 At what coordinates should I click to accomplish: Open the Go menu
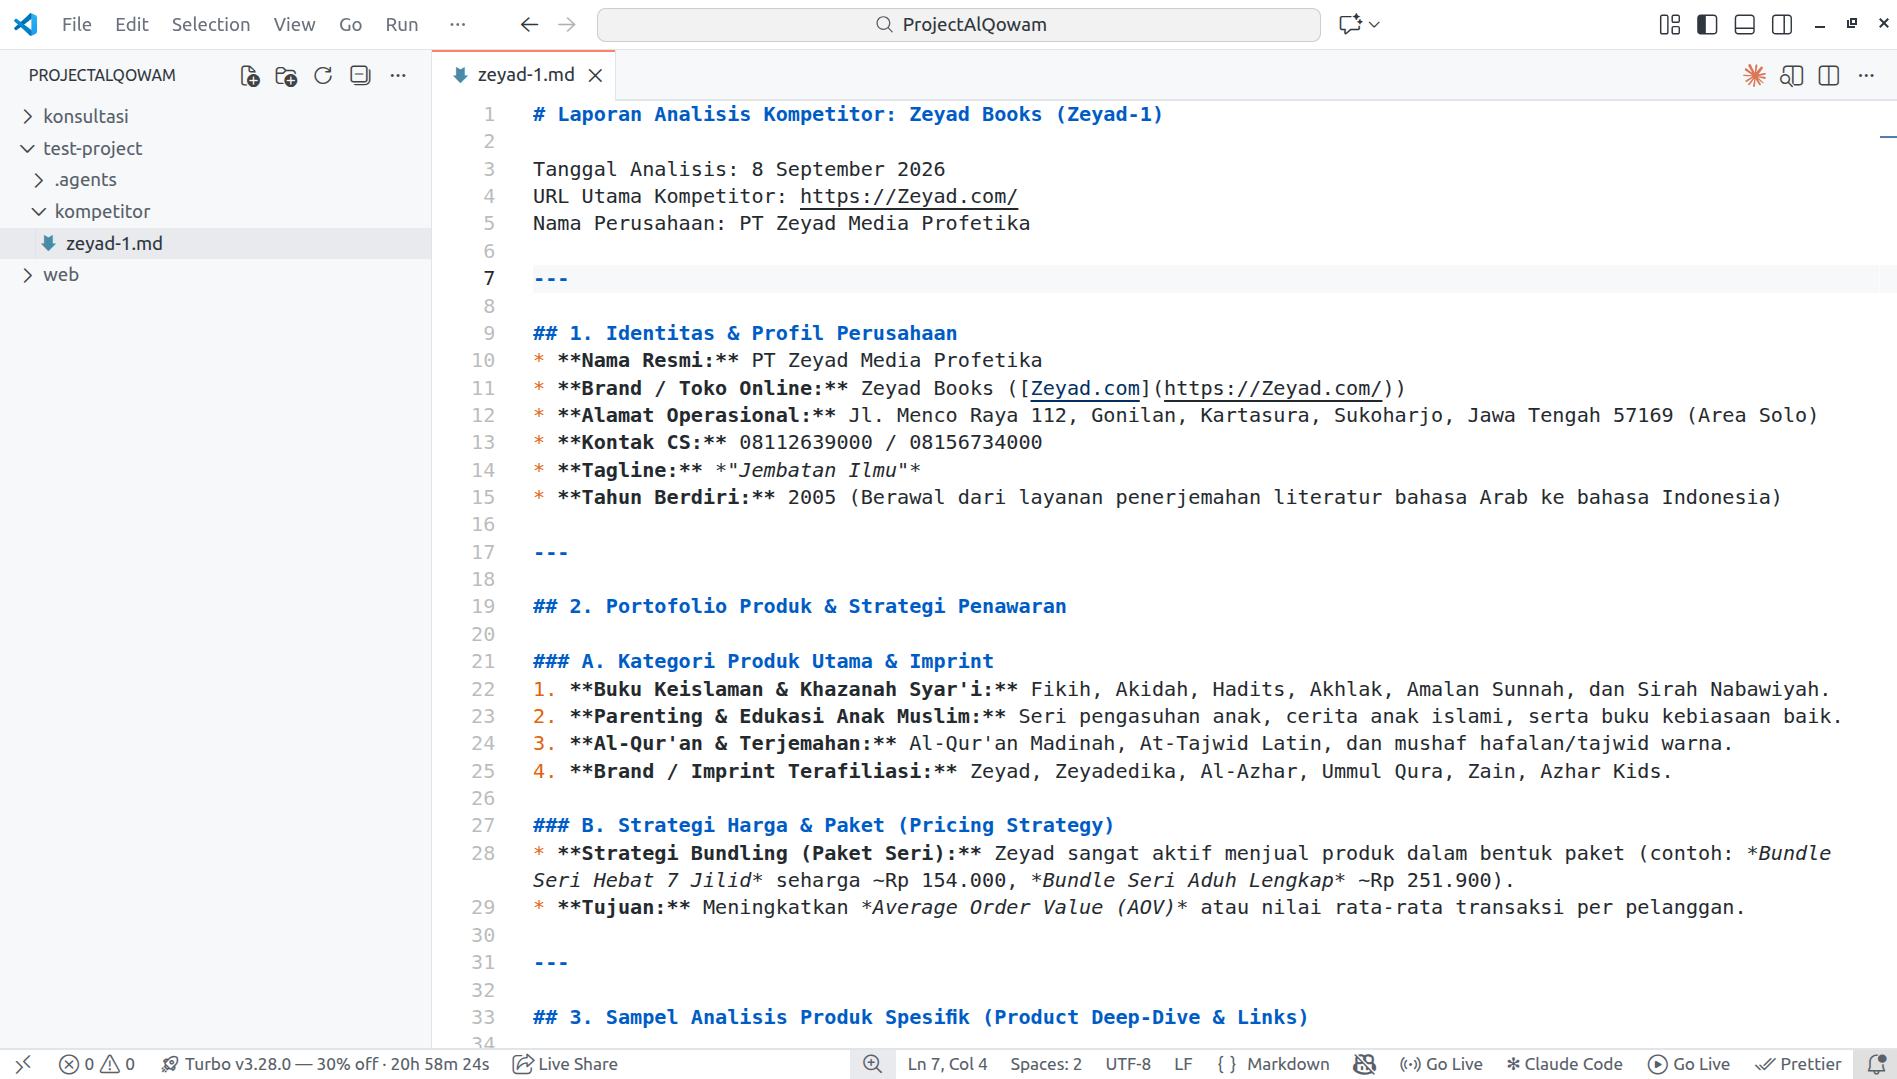(350, 25)
